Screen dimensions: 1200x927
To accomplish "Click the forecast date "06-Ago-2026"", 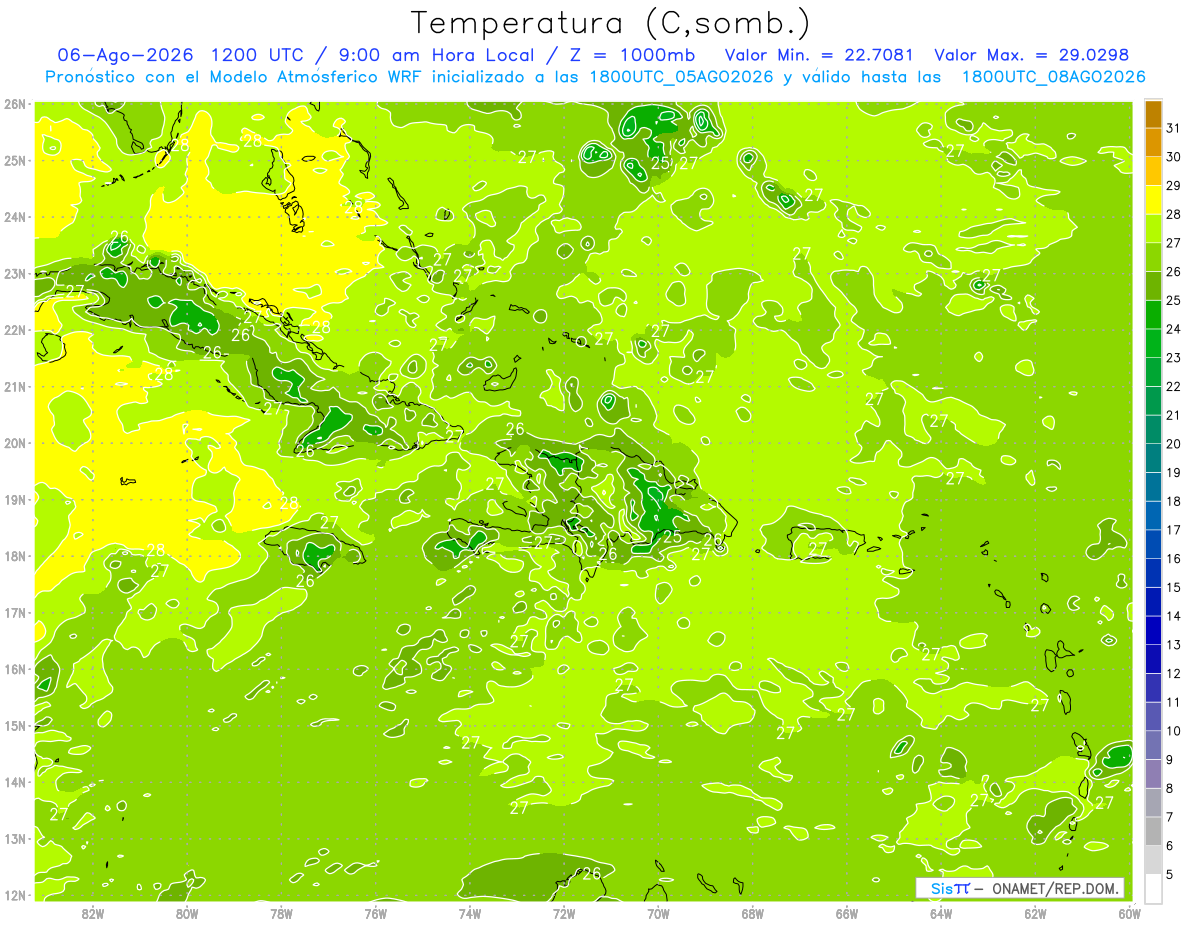I will pos(125,55).
